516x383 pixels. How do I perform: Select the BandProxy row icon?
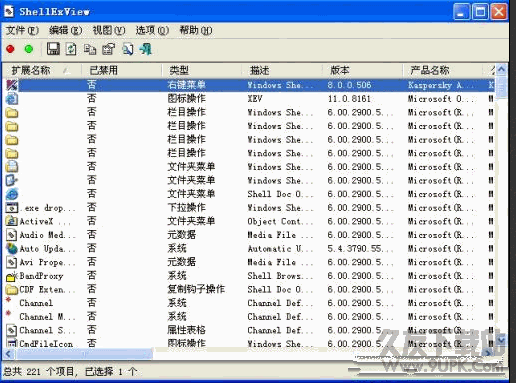pos(12,276)
